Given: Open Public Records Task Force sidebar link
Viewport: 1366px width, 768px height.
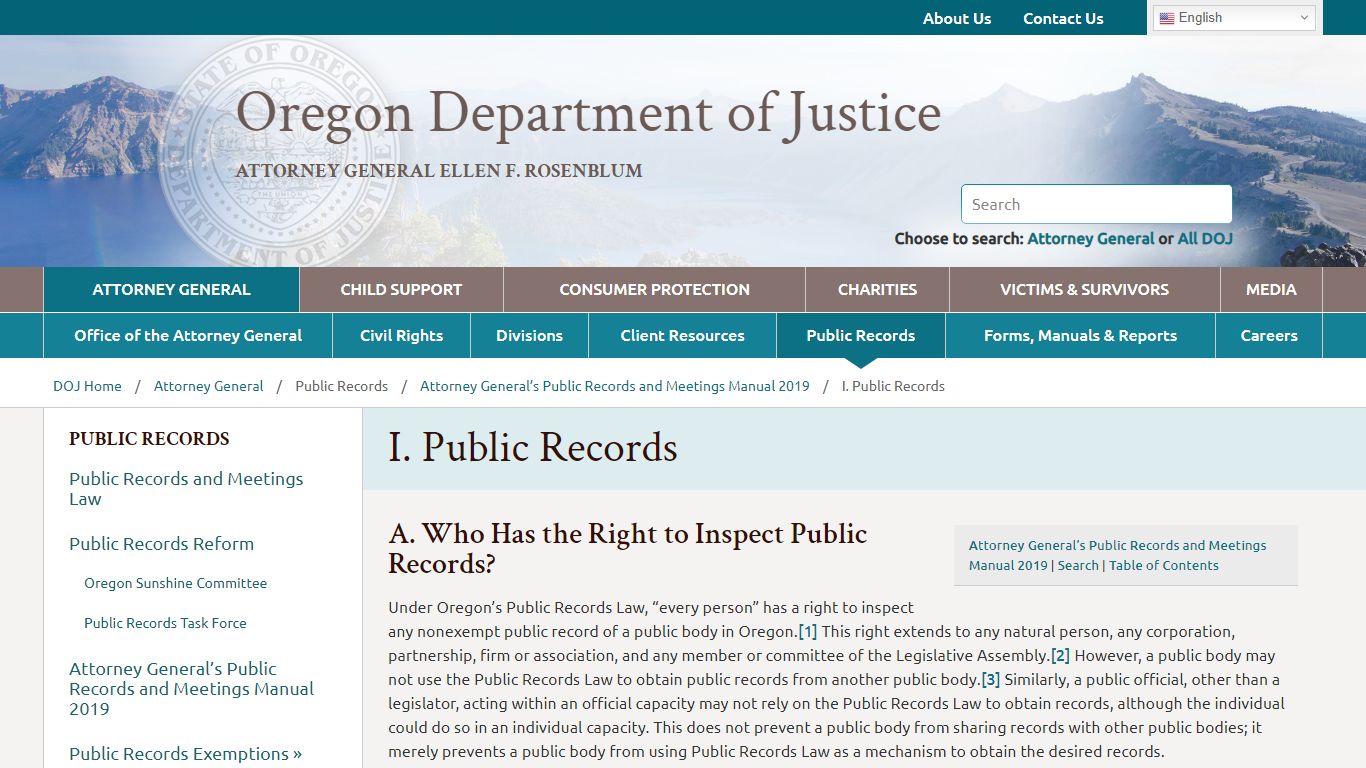Looking at the screenshot, I should tap(165, 623).
